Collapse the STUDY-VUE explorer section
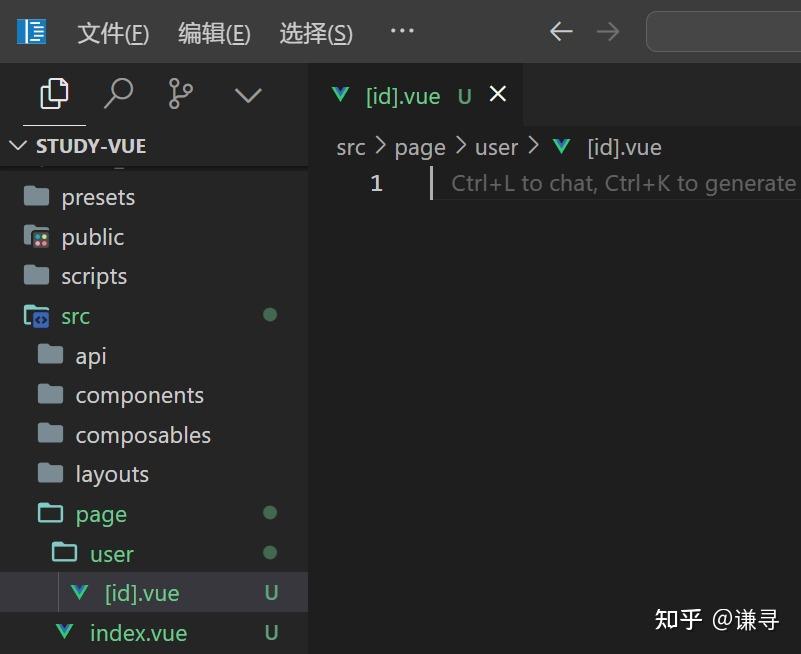 (17, 145)
